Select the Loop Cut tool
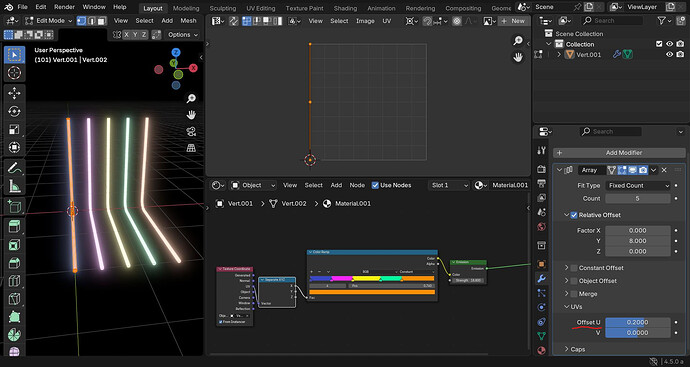Image resolution: width=690 pixels, height=367 pixels. 15,281
